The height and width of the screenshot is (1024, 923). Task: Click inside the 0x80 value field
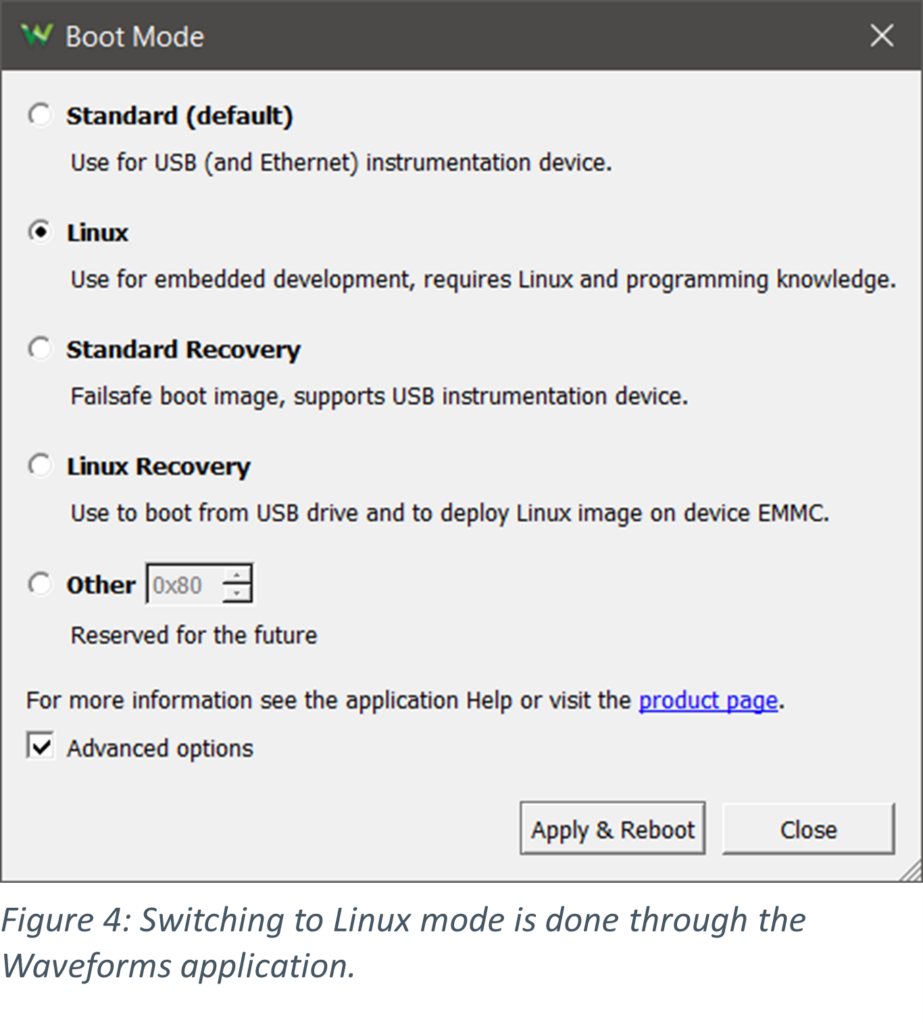(190, 584)
